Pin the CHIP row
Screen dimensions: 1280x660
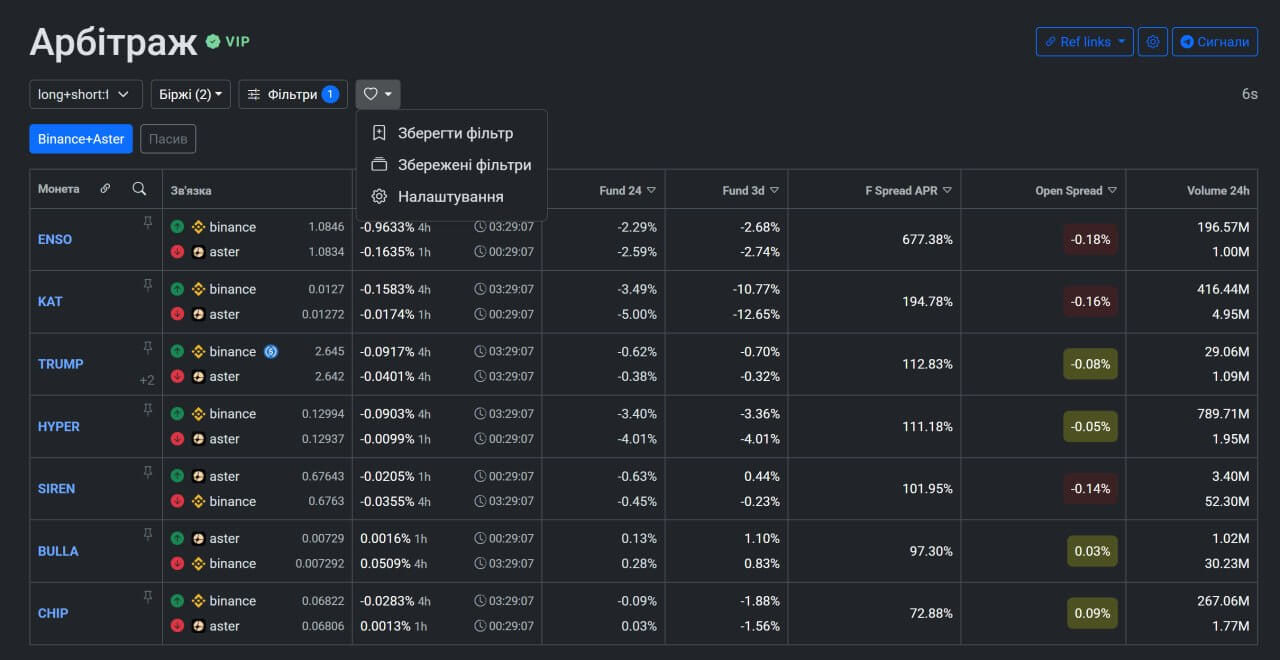[x=148, y=597]
